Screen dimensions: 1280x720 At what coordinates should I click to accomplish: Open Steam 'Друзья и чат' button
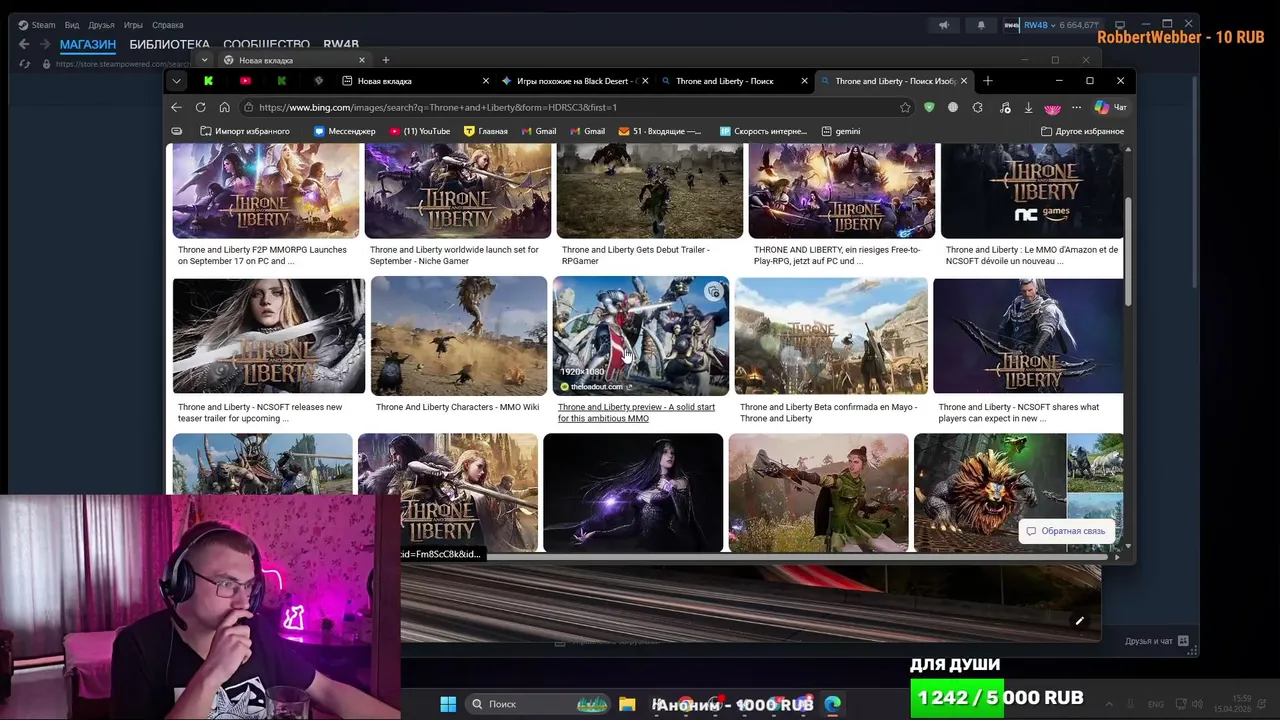coord(1157,641)
